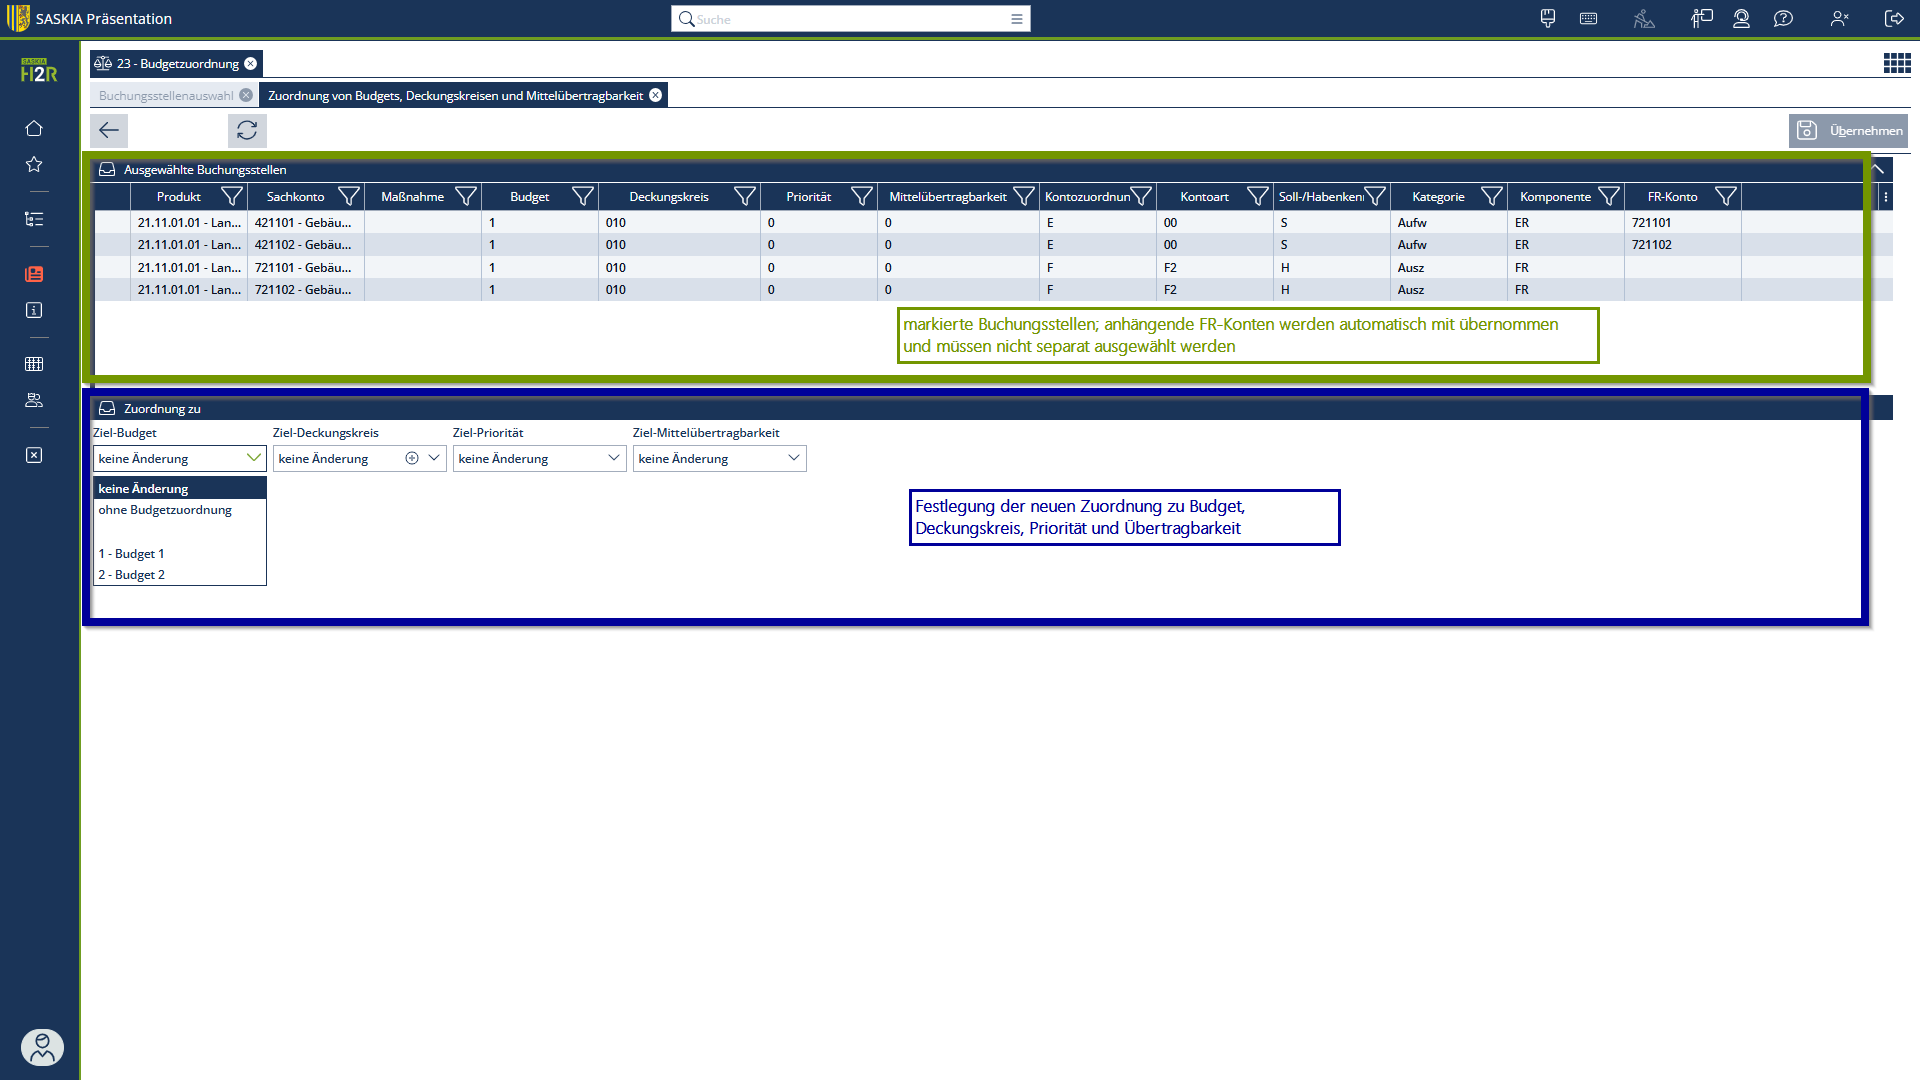The image size is (1920, 1080).
Task: Open the Ziel-Mittelübertragbarkeit dropdown
Action: coord(793,458)
